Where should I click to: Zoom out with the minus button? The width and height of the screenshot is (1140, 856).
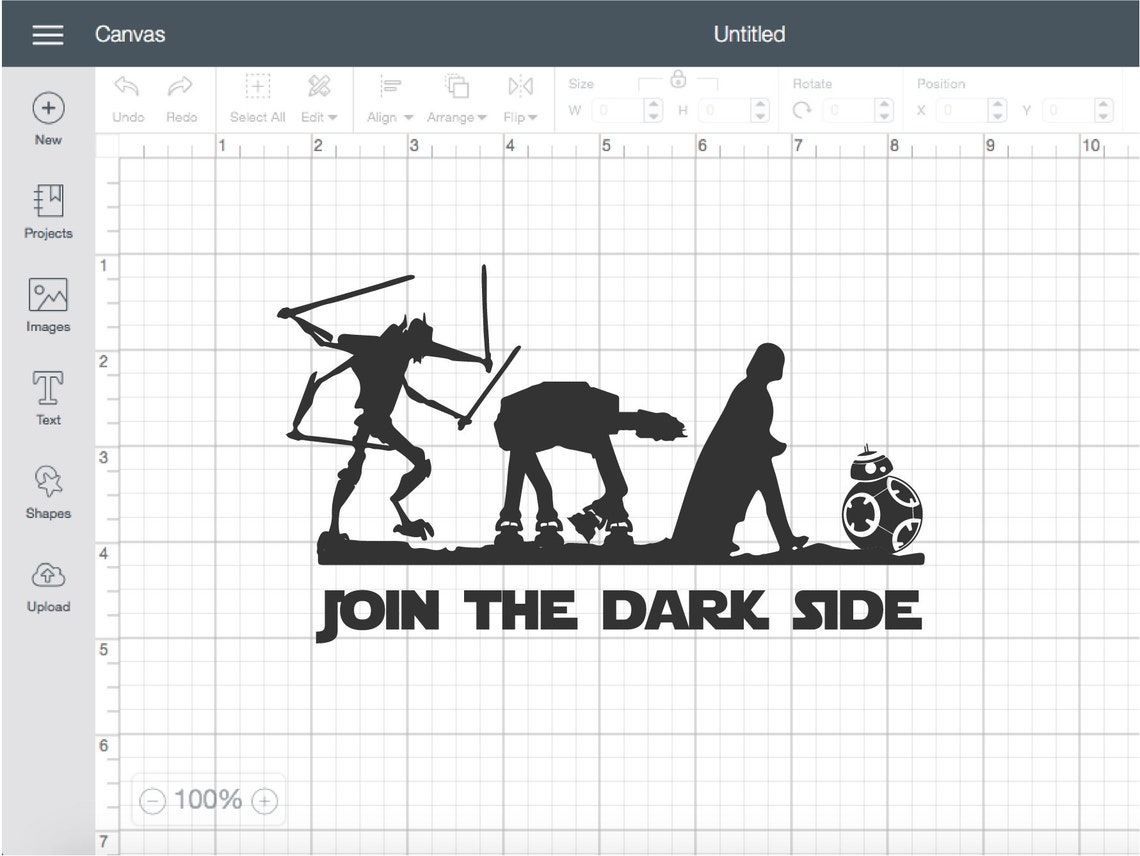click(x=152, y=800)
